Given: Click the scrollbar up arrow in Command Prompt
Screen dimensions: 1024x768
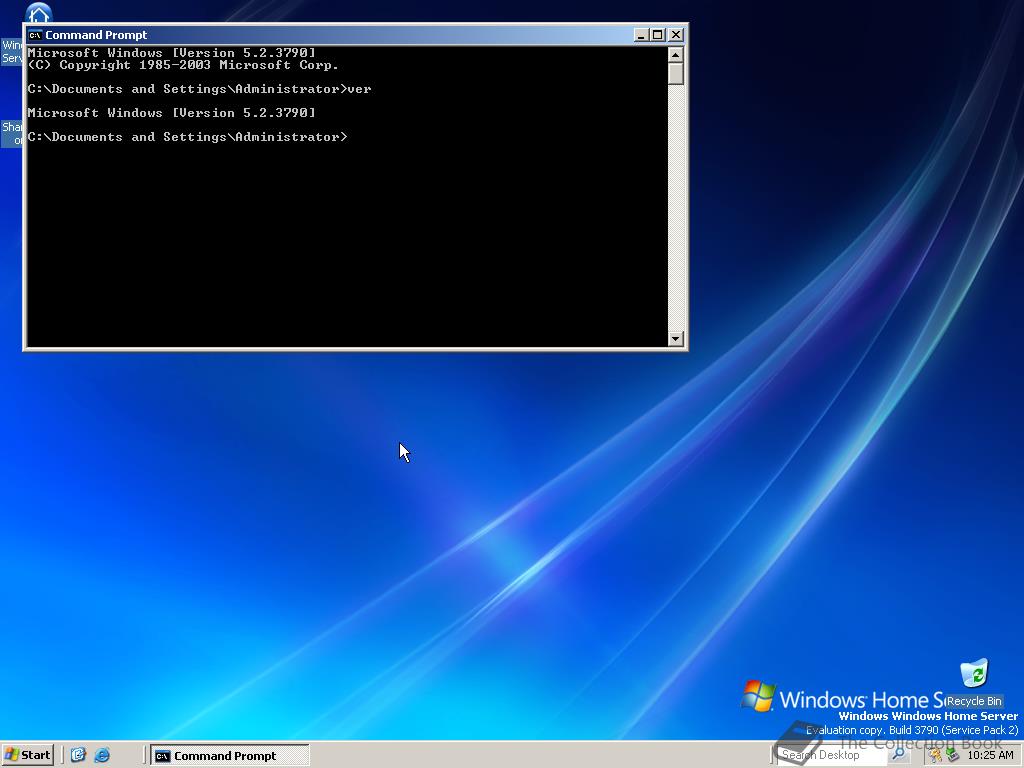Looking at the screenshot, I should [x=675, y=54].
